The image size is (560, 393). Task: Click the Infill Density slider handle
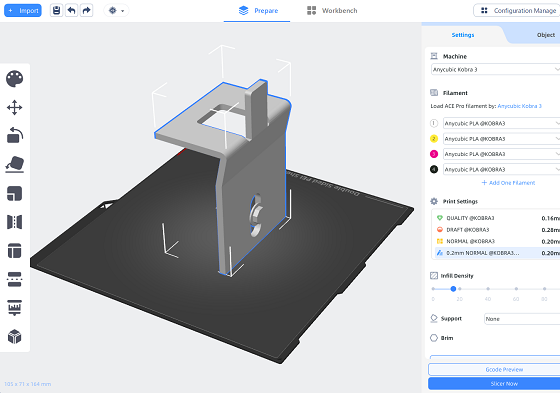[x=453, y=289]
